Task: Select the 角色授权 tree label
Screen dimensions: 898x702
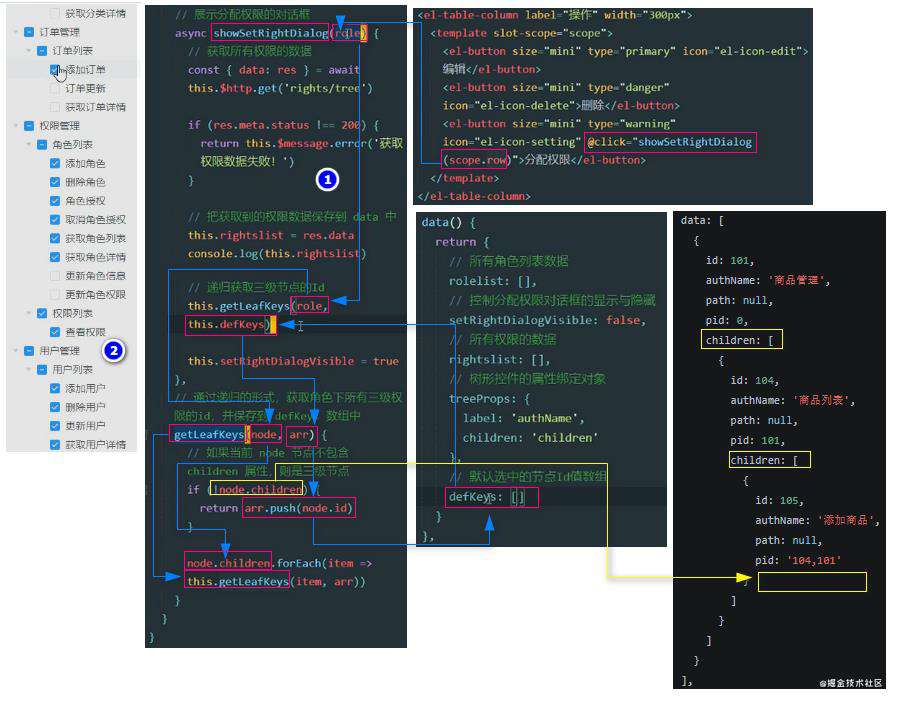Action: tap(85, 201)
